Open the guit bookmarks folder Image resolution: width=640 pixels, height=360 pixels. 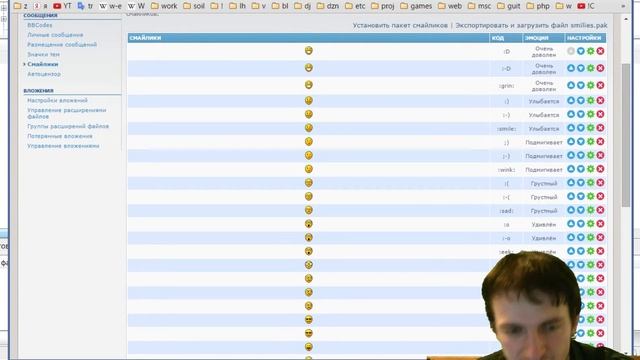point(509,6)
